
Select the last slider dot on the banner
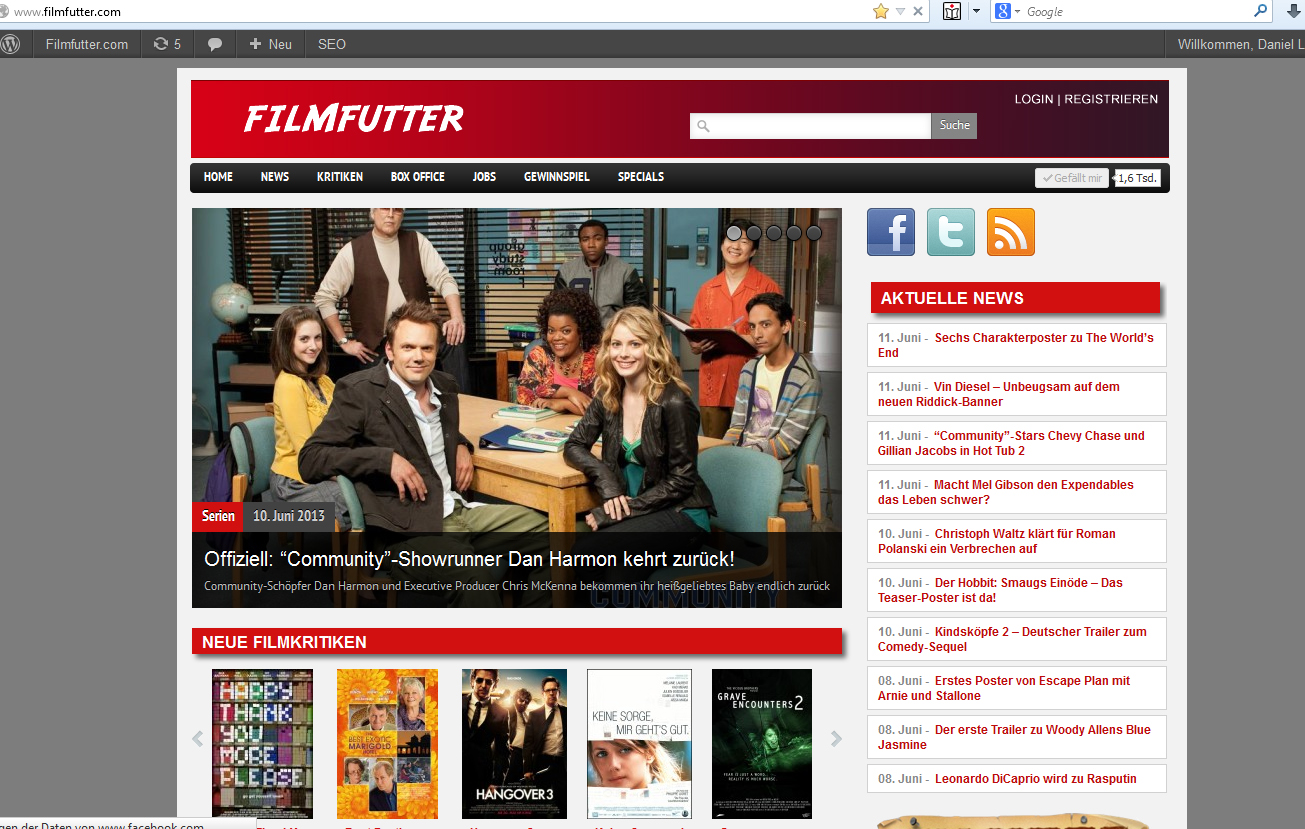click(814, 233)
